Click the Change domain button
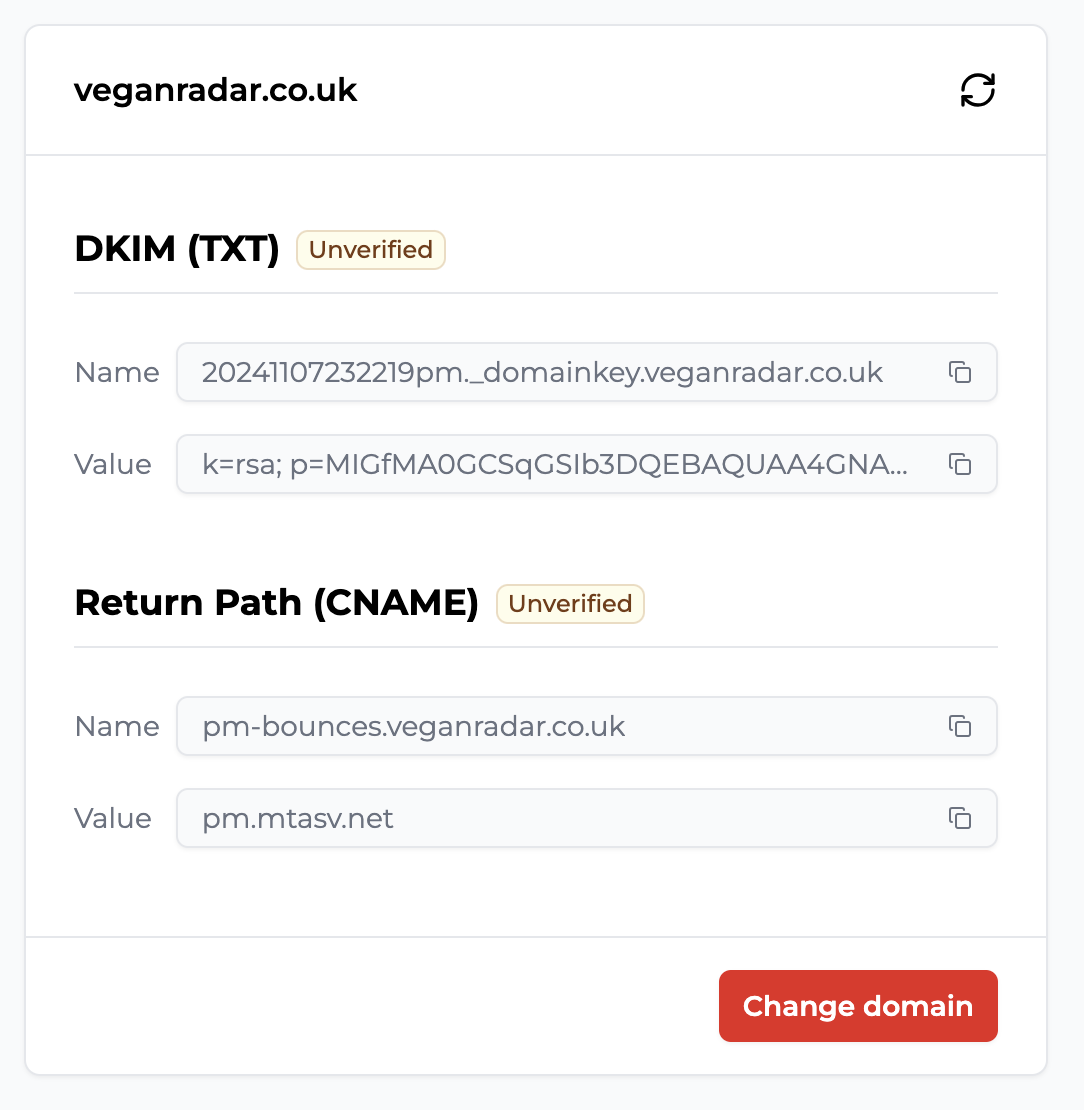The image size is (1084, 1110). point(858,1006)
